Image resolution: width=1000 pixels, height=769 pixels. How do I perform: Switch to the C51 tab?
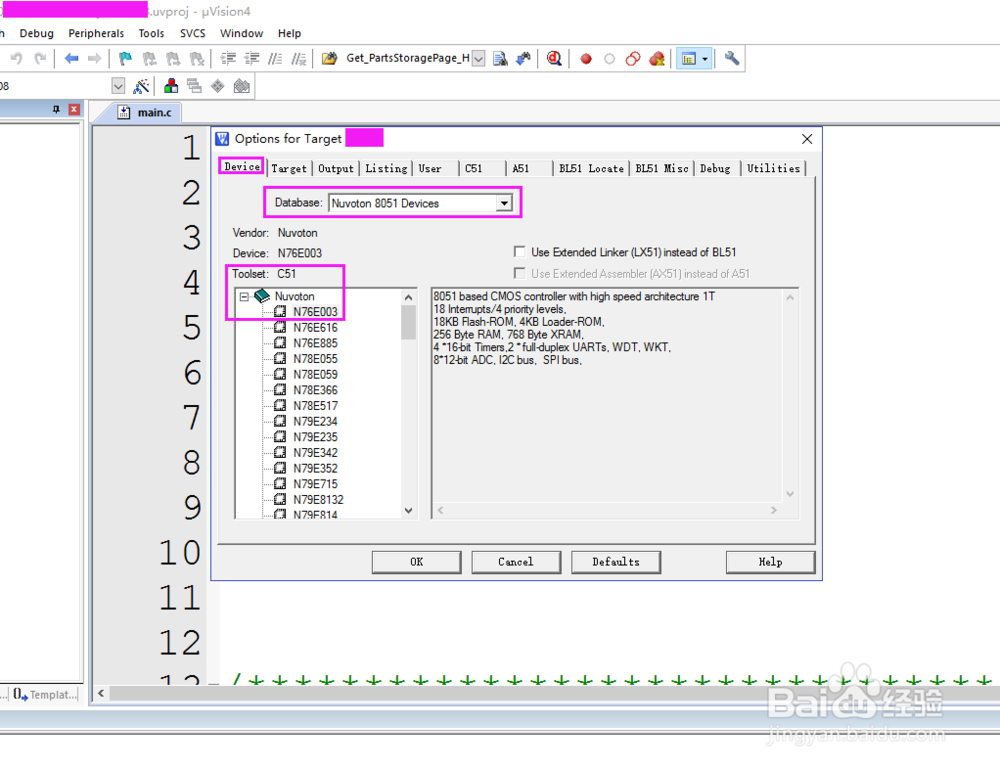pos(474,168)
